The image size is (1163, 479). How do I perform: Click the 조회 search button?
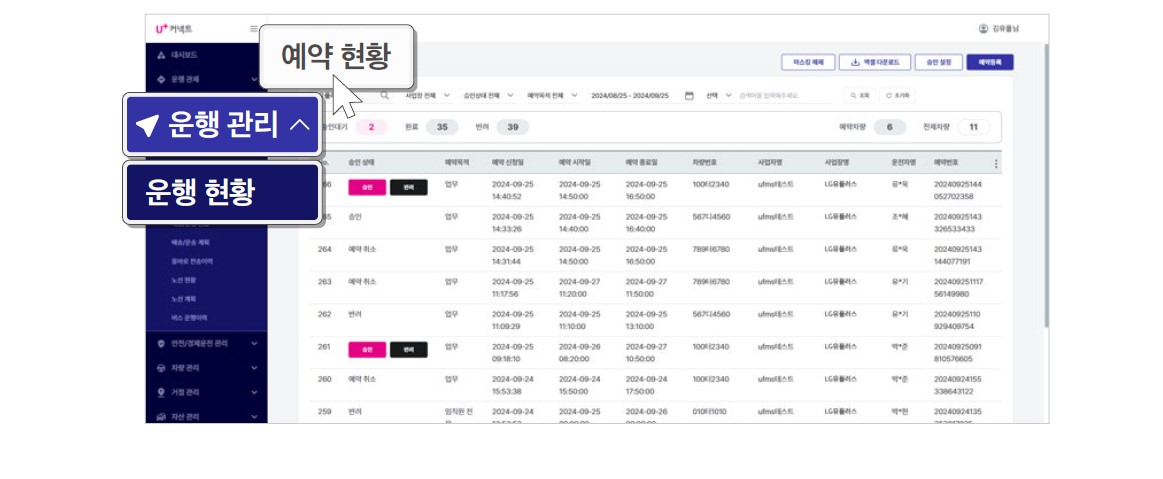860,96
